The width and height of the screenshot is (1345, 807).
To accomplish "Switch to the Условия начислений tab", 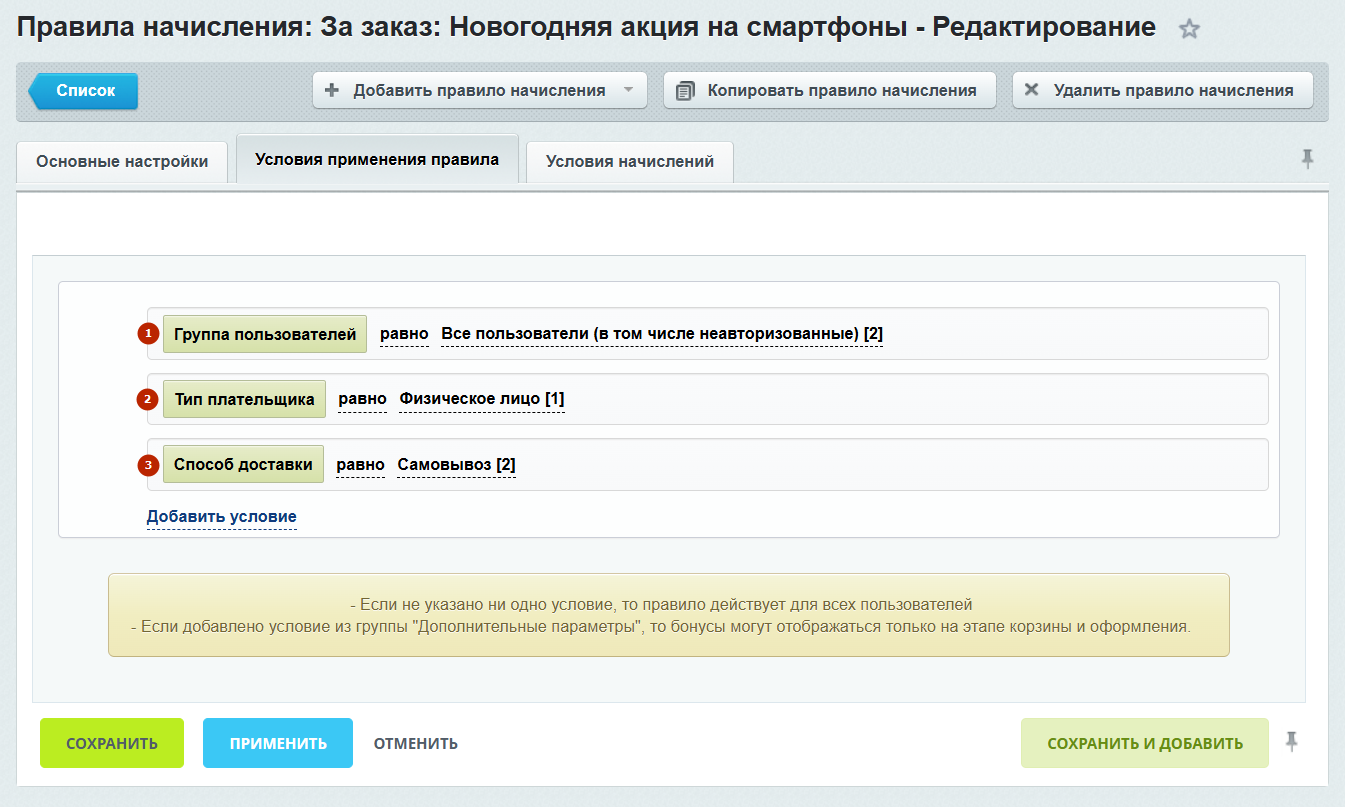I will point(629,161).
